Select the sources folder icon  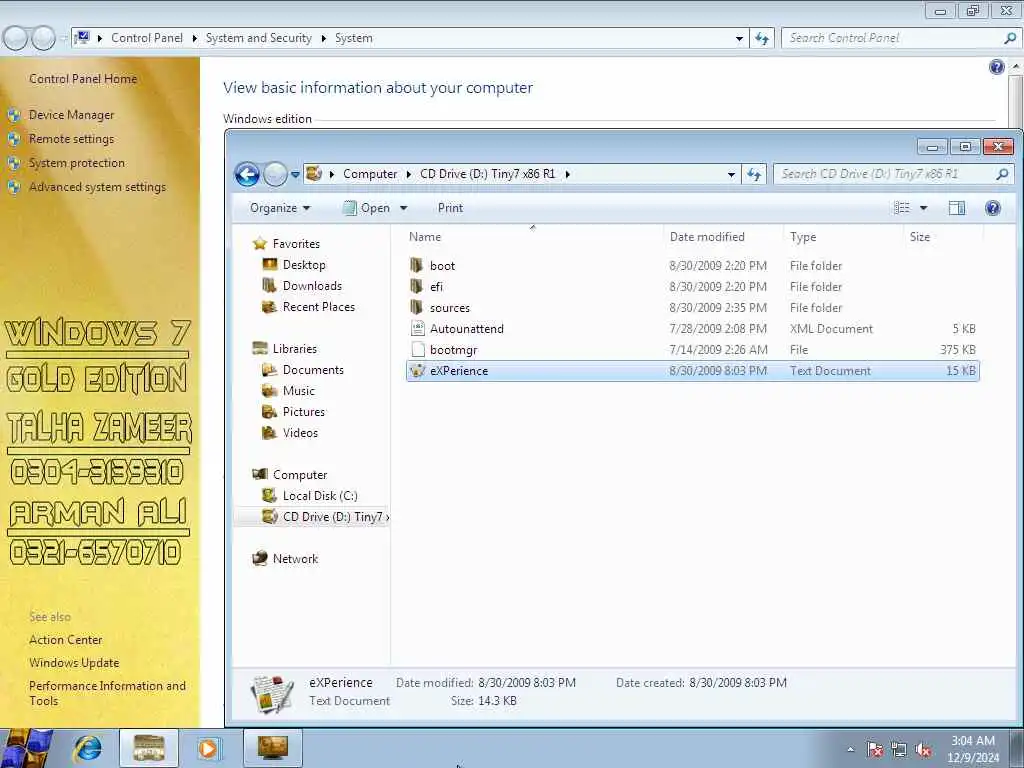tap(416, 307)
